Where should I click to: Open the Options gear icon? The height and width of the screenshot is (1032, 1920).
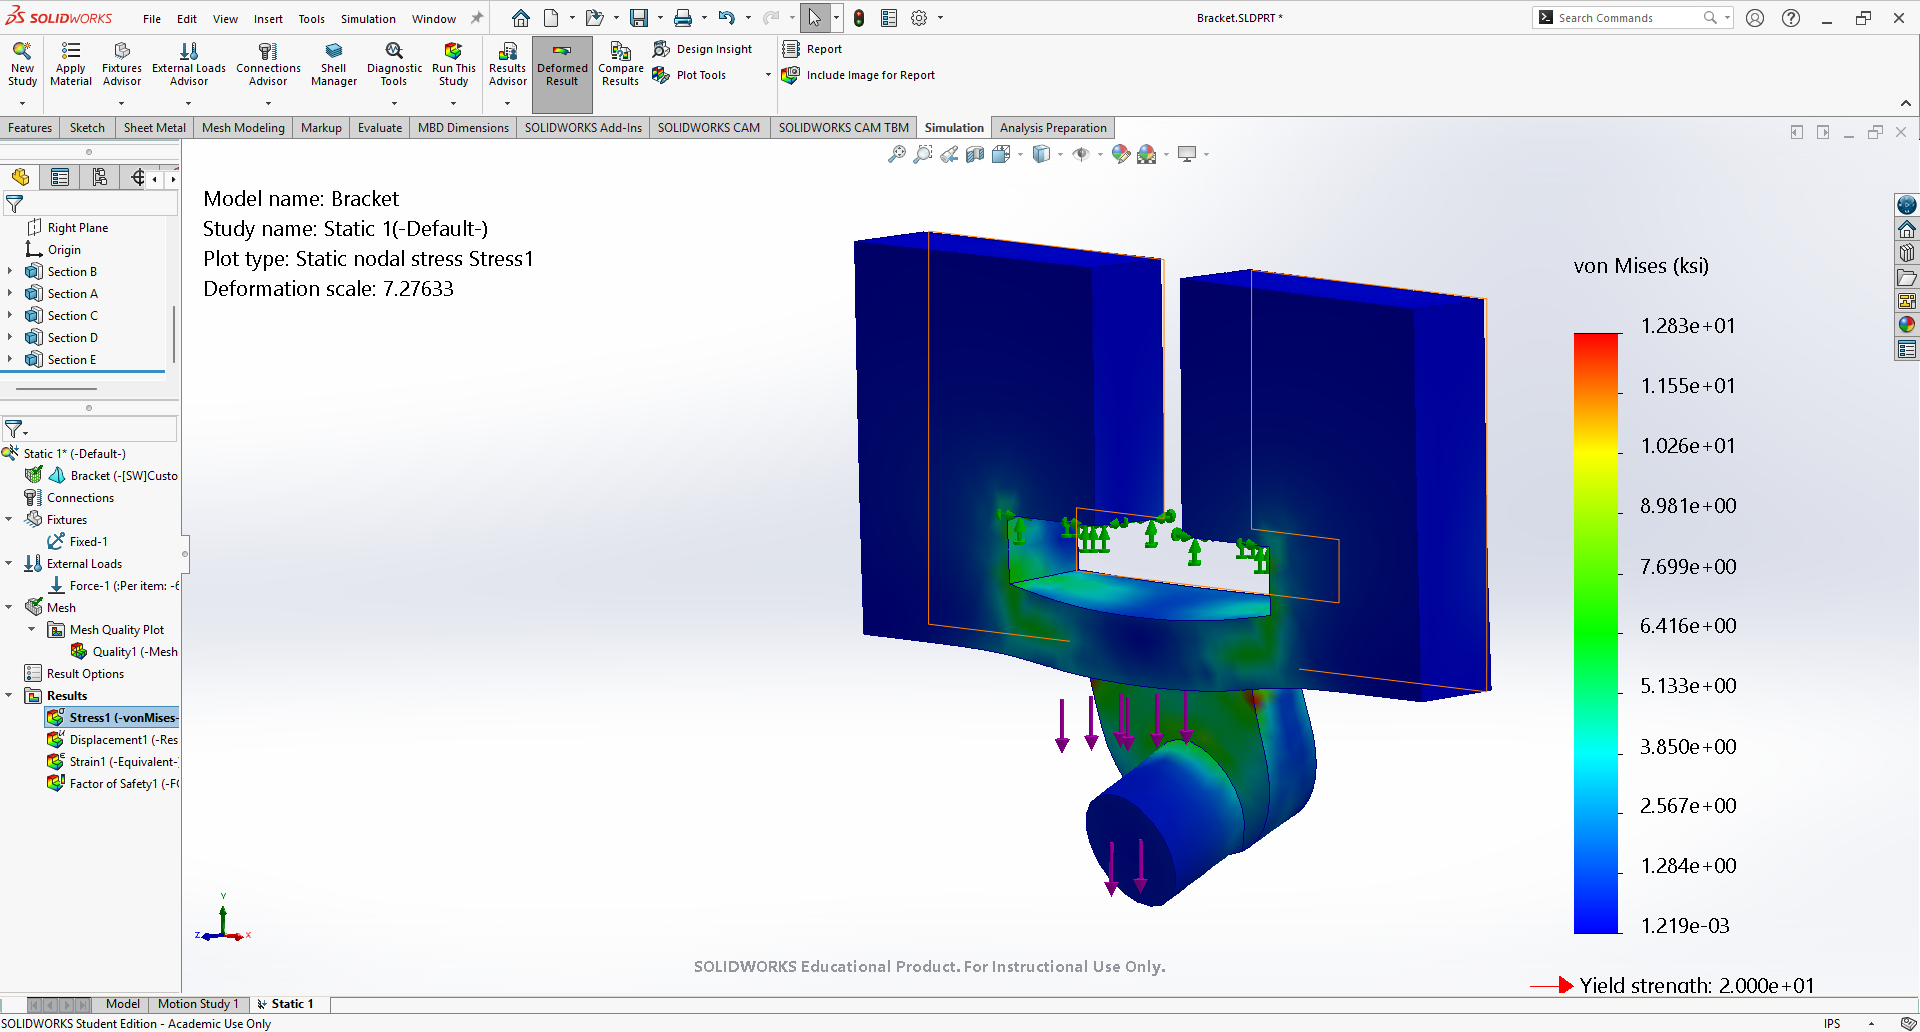(x=919, y=18)
